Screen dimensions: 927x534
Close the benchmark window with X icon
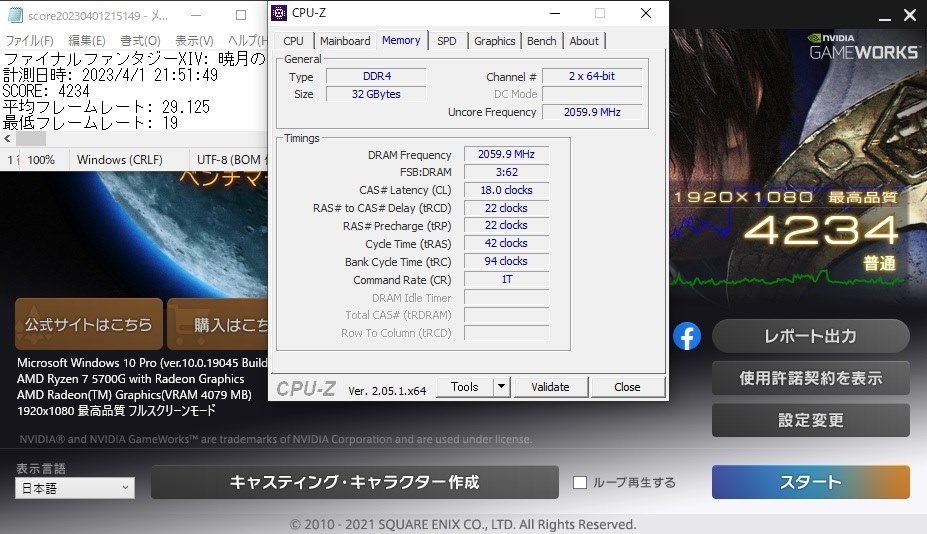tap(910, 15)
